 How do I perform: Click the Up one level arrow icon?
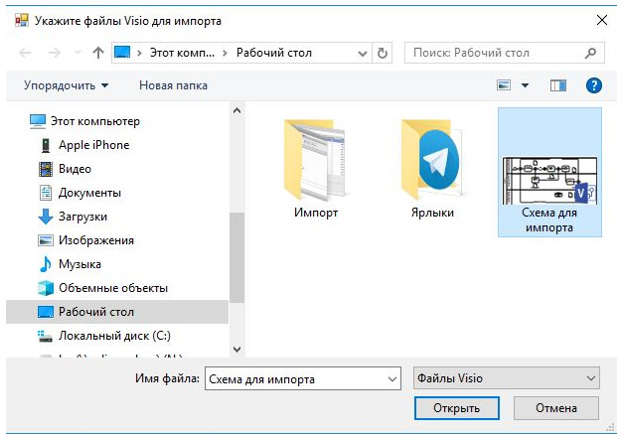(x=98, y=53)
